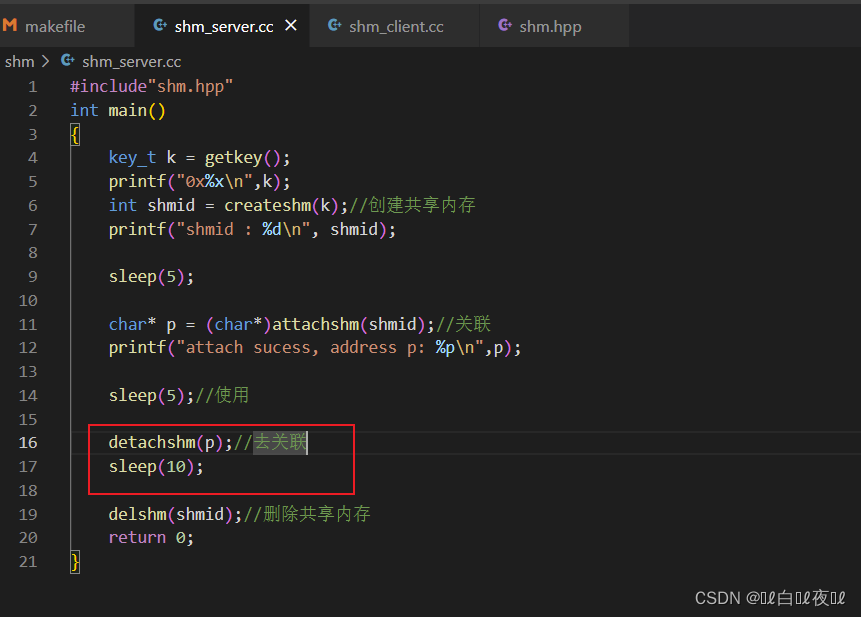The image size is (861, 617).
Task: Select the shm folder in breadcrumb
Action: 20,61
